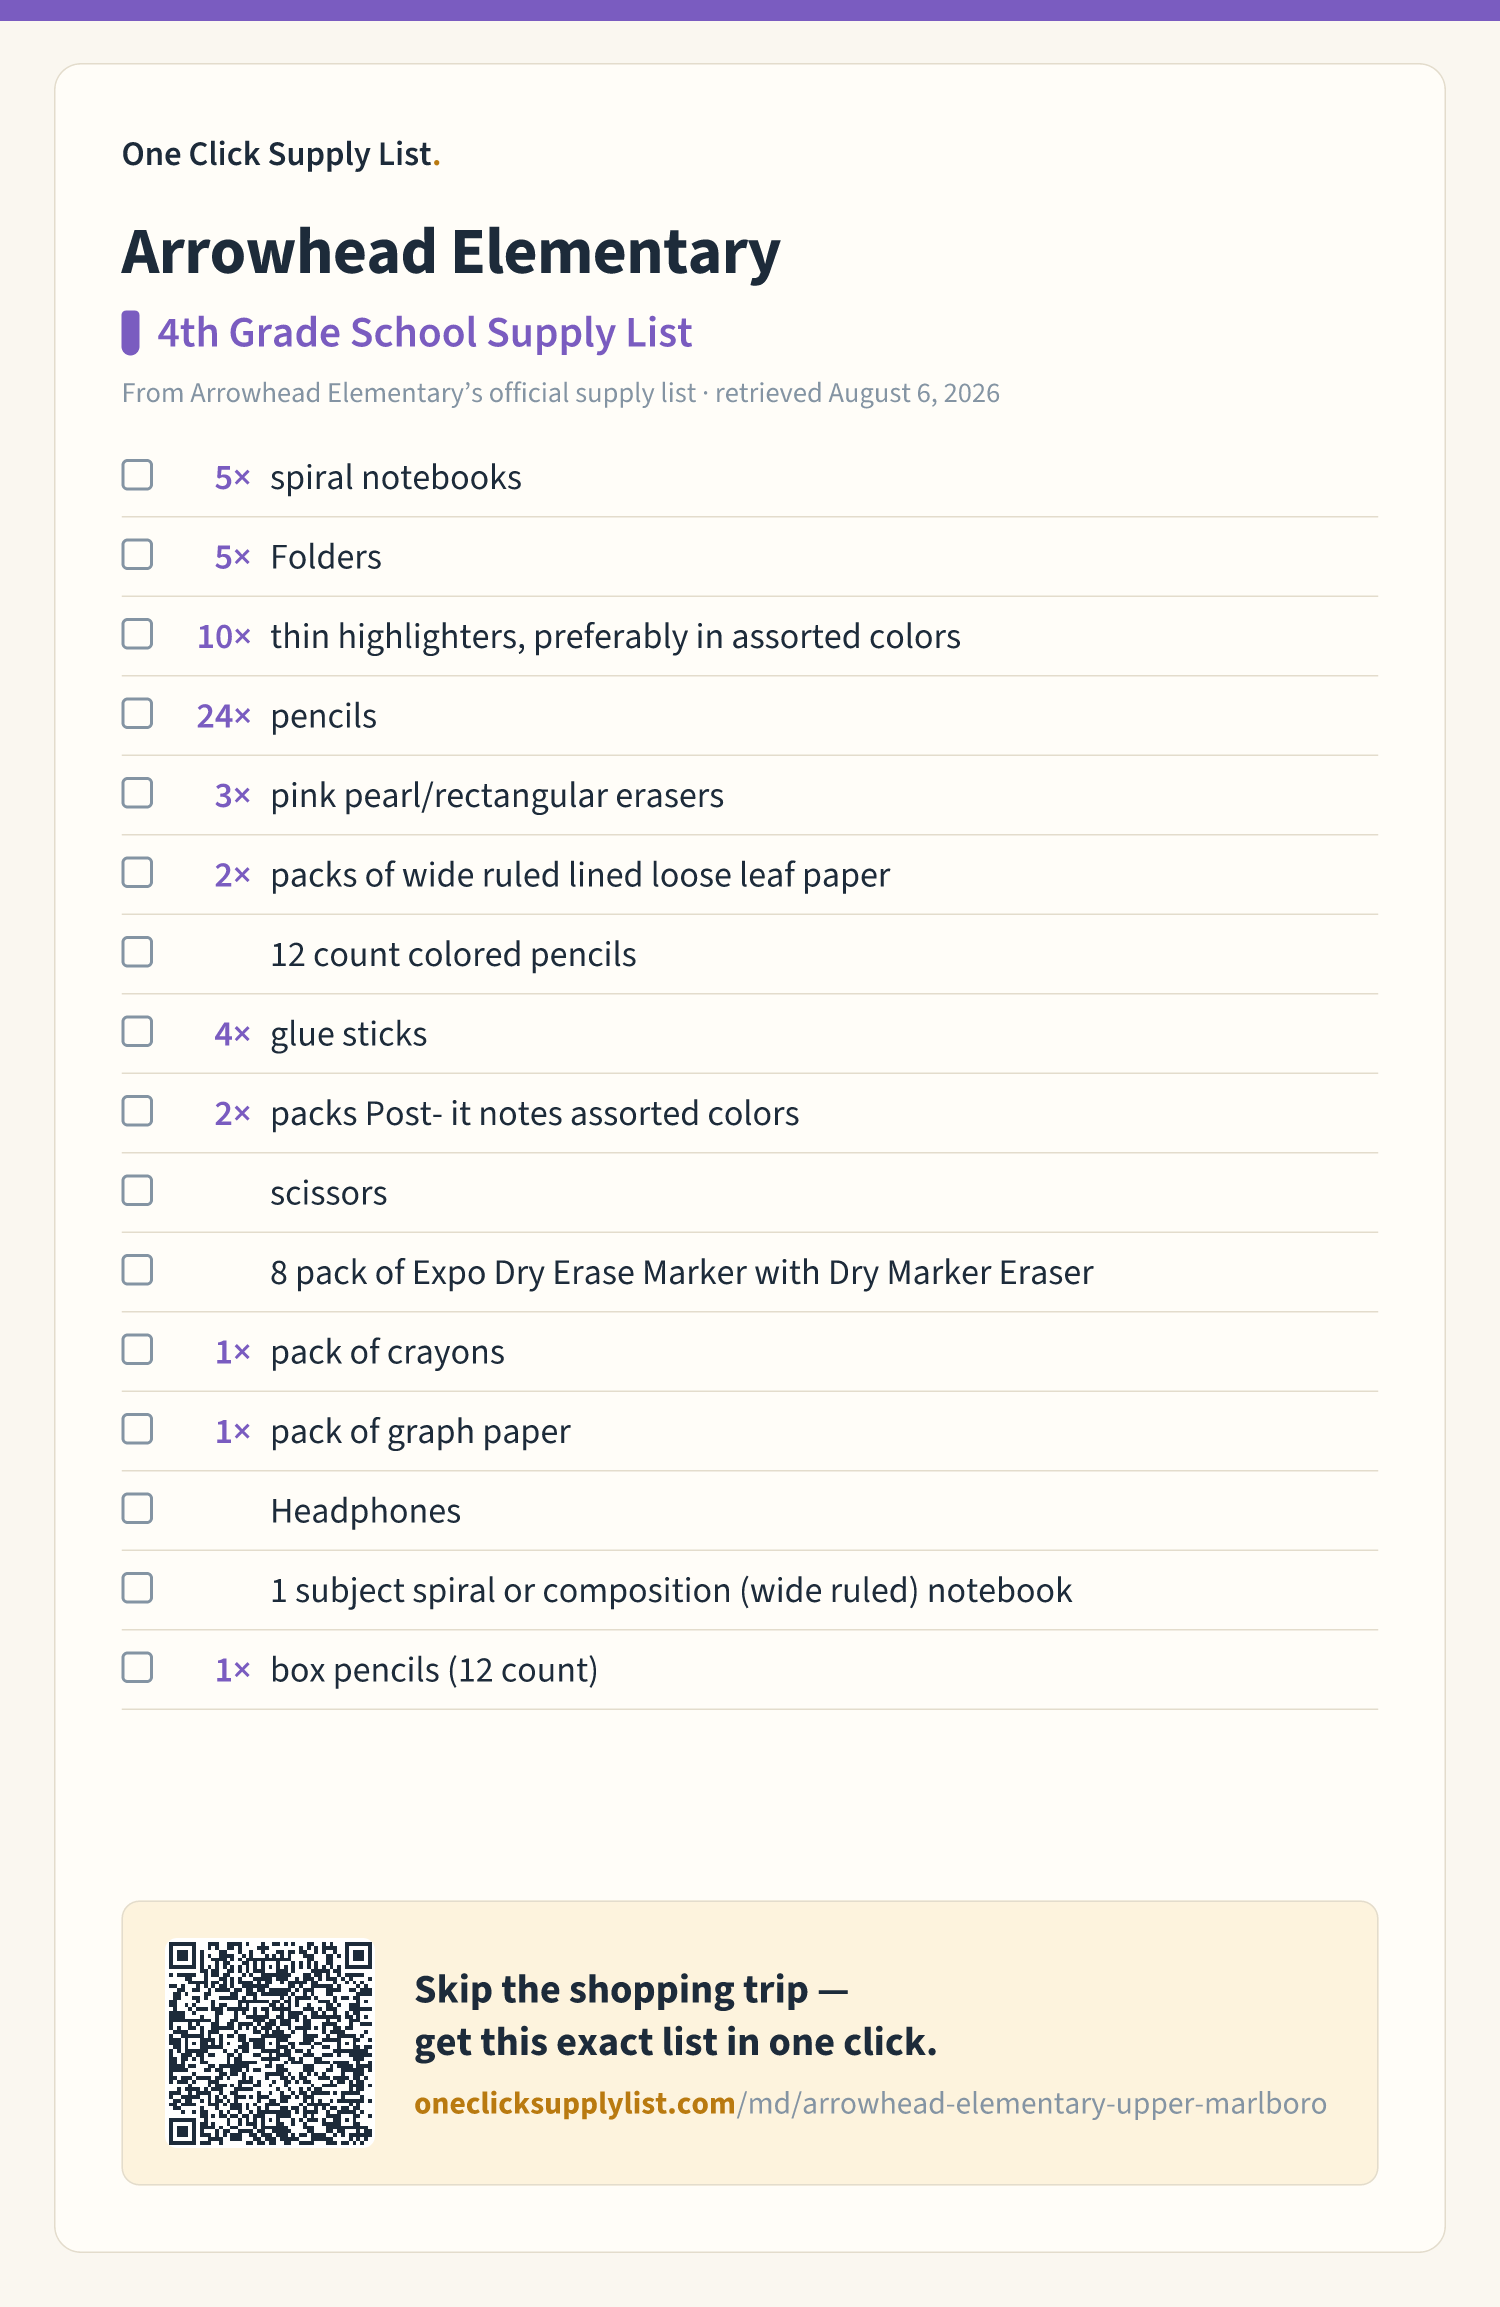
Task: Click the Skip the shopping trip banner heading
Action: coord(676,2016)
